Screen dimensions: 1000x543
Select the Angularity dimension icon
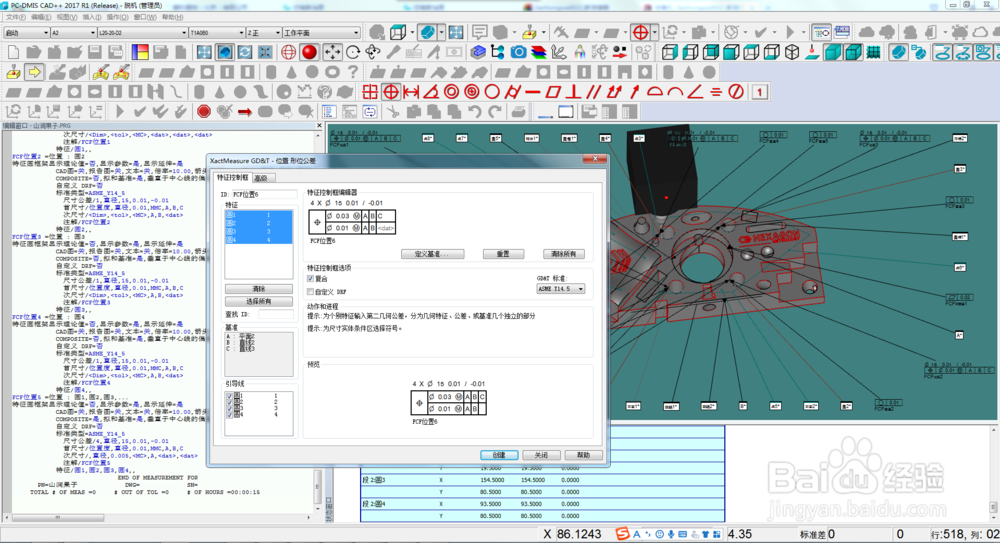click(695, 92)
